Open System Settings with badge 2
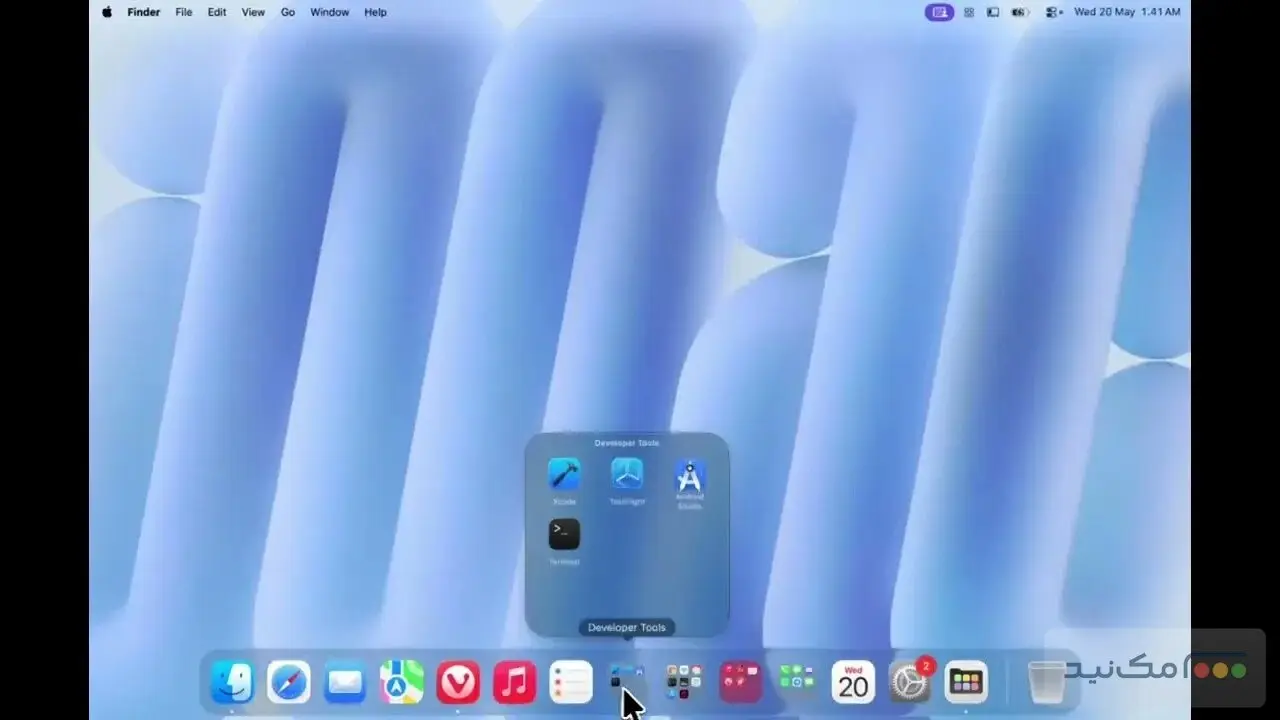The image size is (1280, 720). pyautogui.click(x=911, y=681)
